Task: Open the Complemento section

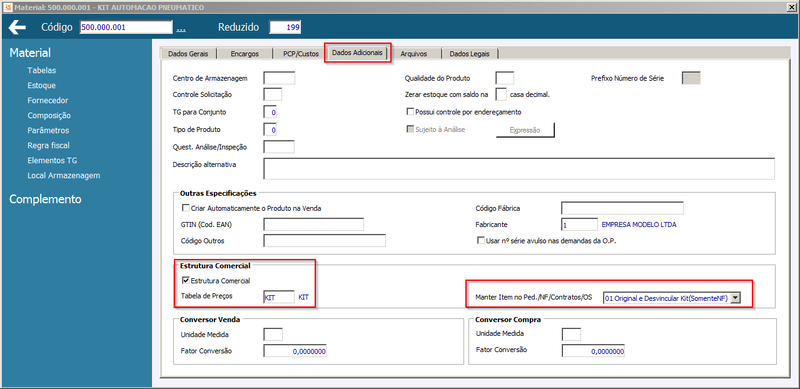Action: pyautogui.click(x=45, y=199)
